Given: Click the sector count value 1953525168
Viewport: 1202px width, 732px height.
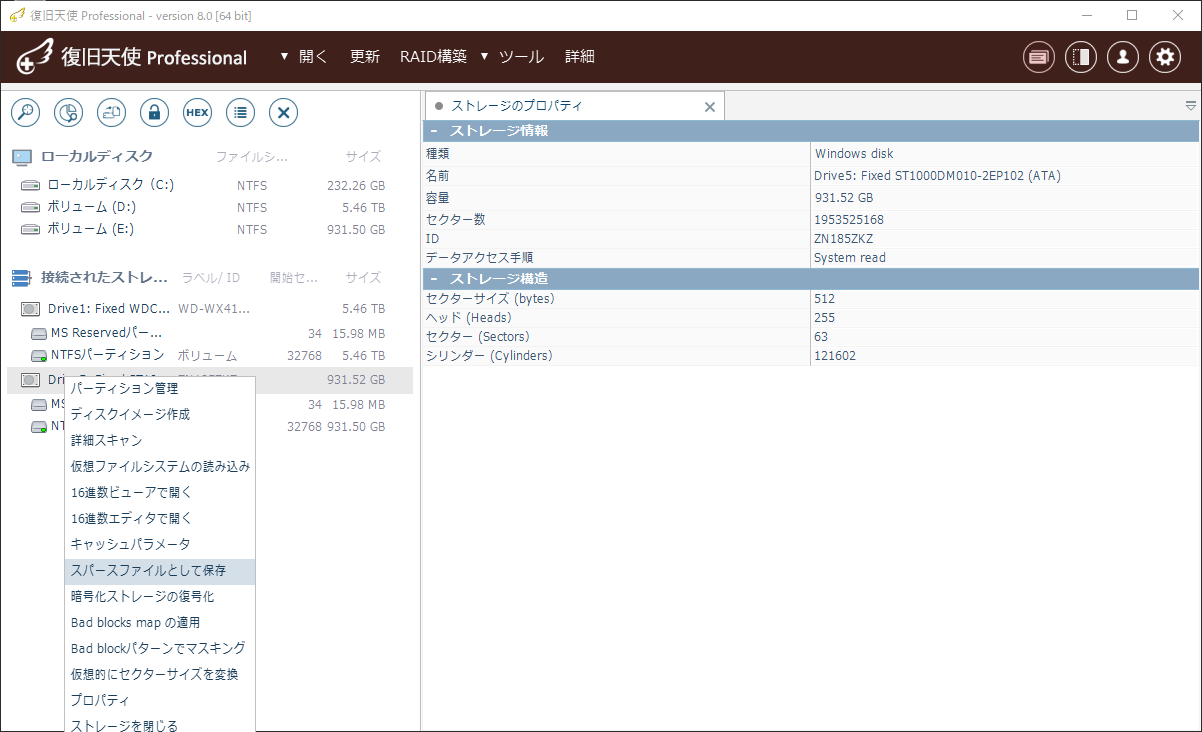Looking at the screenshot, I should (849, 220).
